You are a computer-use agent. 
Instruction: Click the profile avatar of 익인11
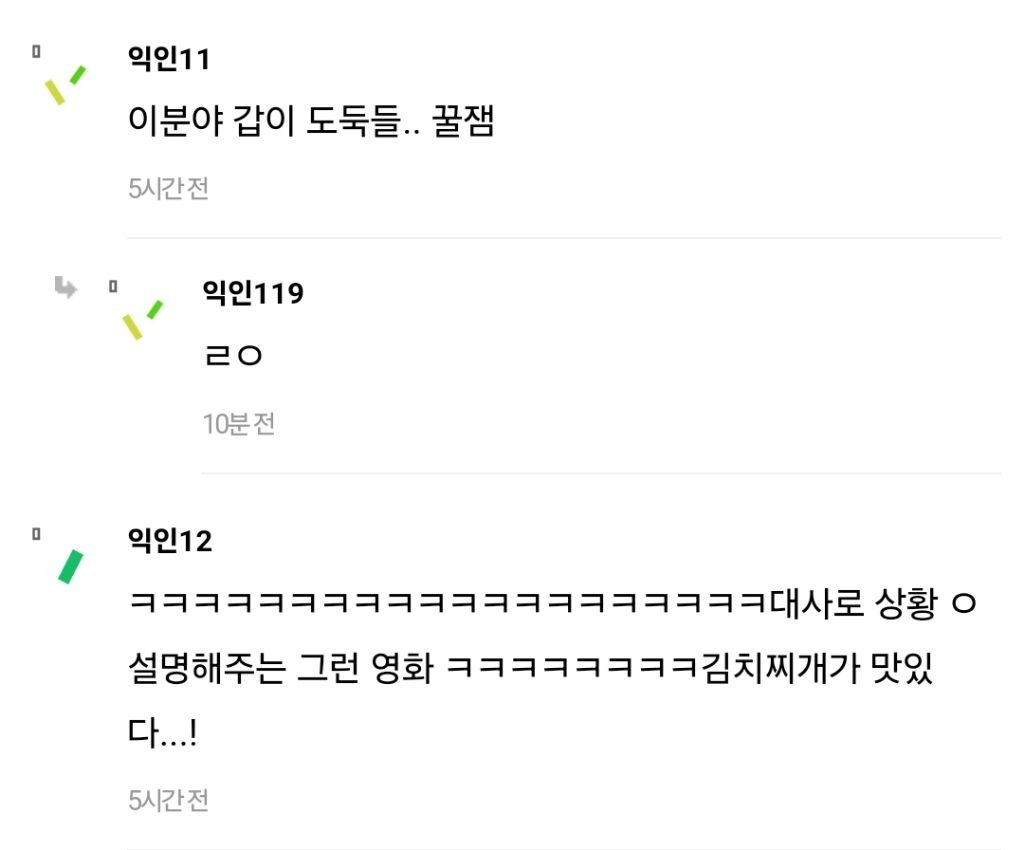[x=65, y=85]
